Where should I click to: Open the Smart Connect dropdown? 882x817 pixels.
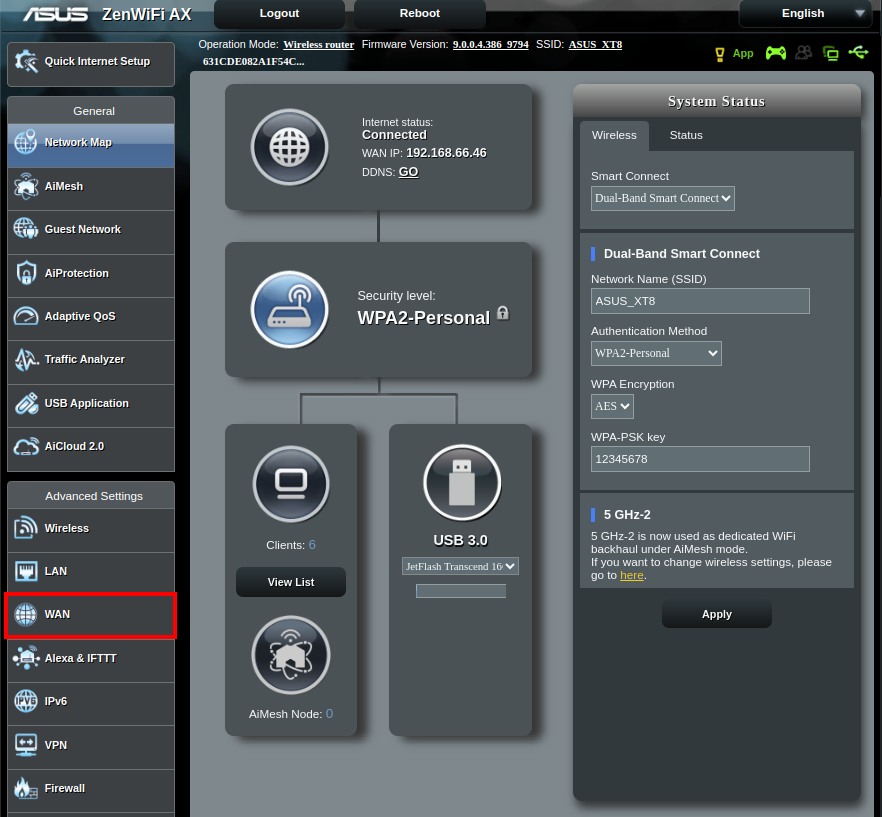pyautogui.click(x=662, y=198)
